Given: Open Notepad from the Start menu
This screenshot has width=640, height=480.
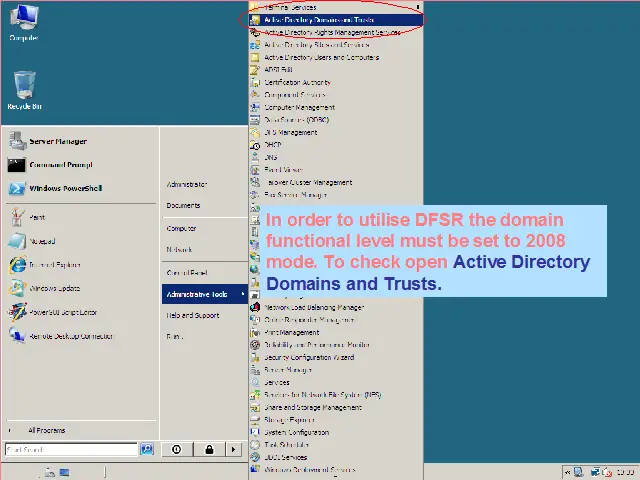Looking at the screenshot, I should 81,241.
